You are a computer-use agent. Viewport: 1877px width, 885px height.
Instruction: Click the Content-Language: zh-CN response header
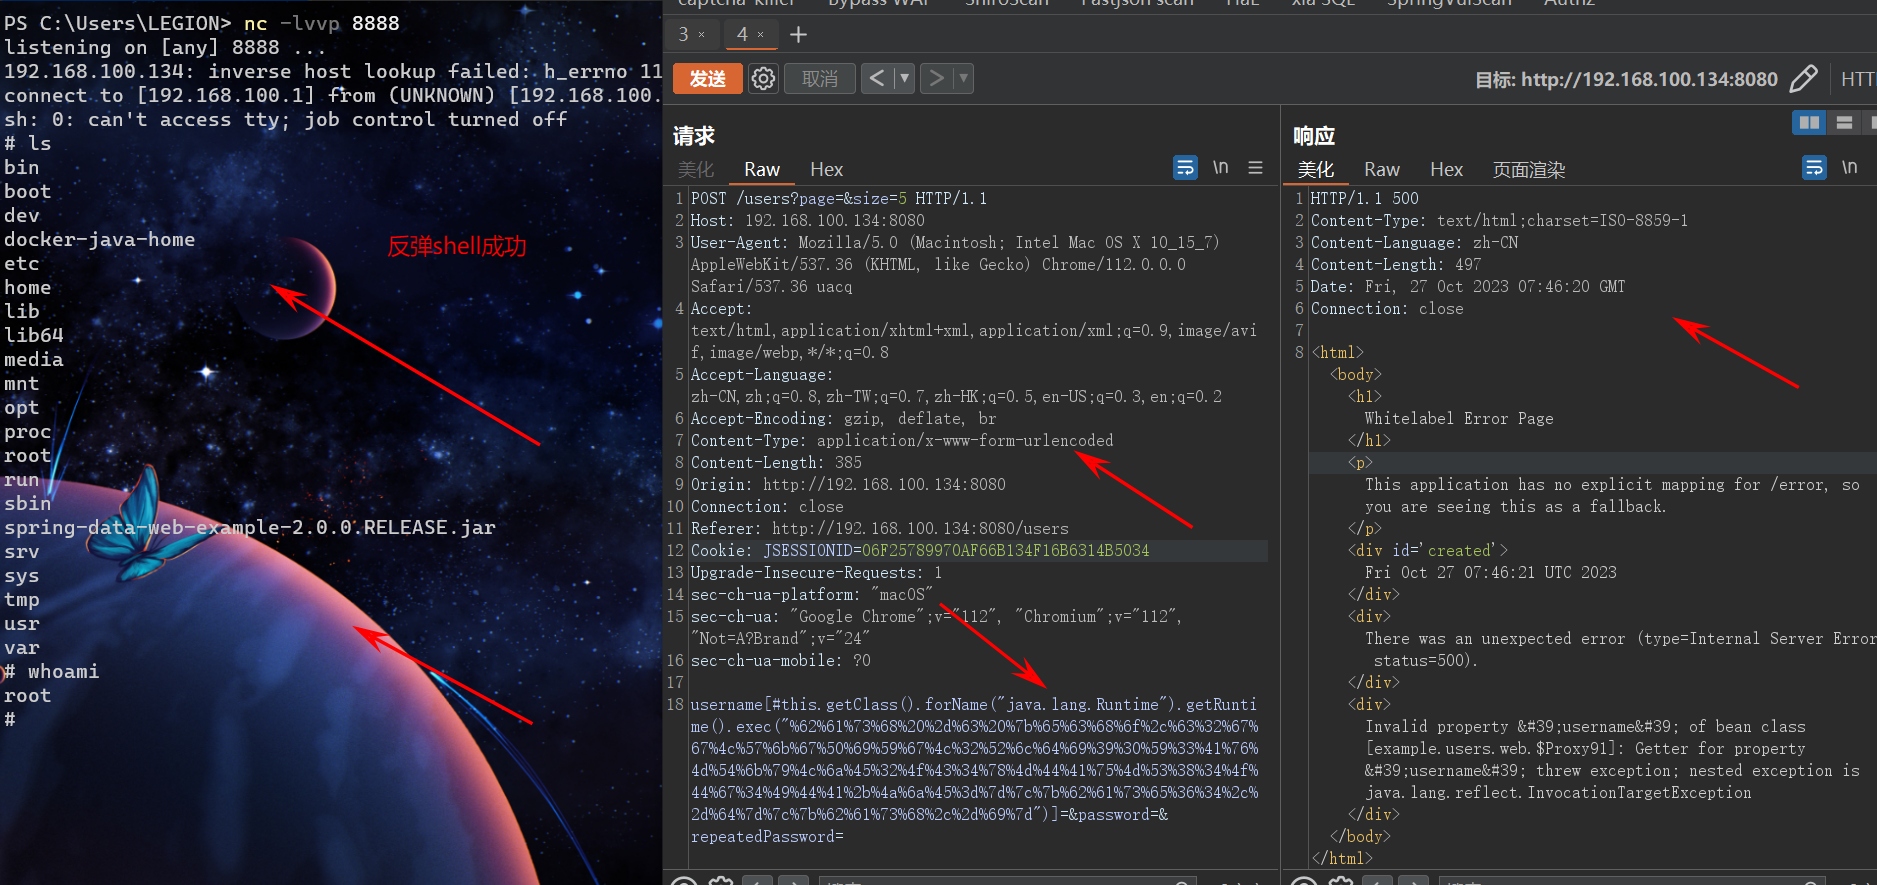pos(1414,242)
